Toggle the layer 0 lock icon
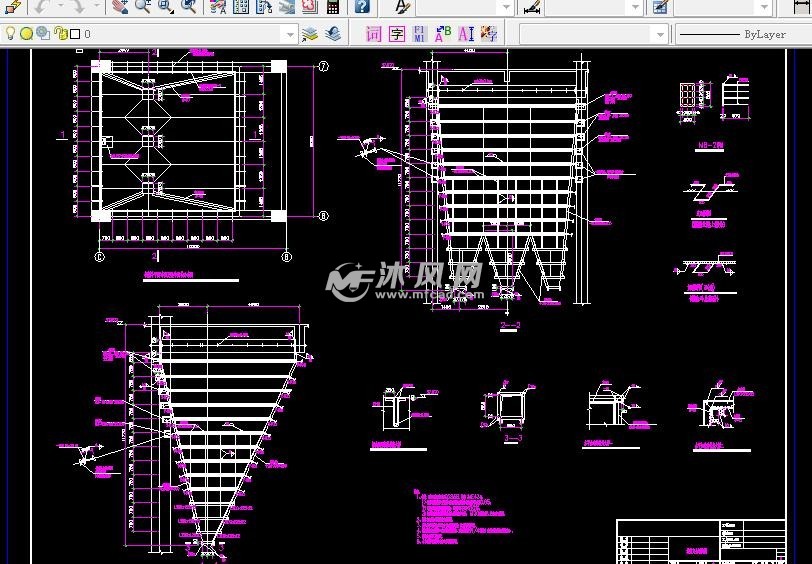This screenshot has width=812, height=564. tap(59, 34)
